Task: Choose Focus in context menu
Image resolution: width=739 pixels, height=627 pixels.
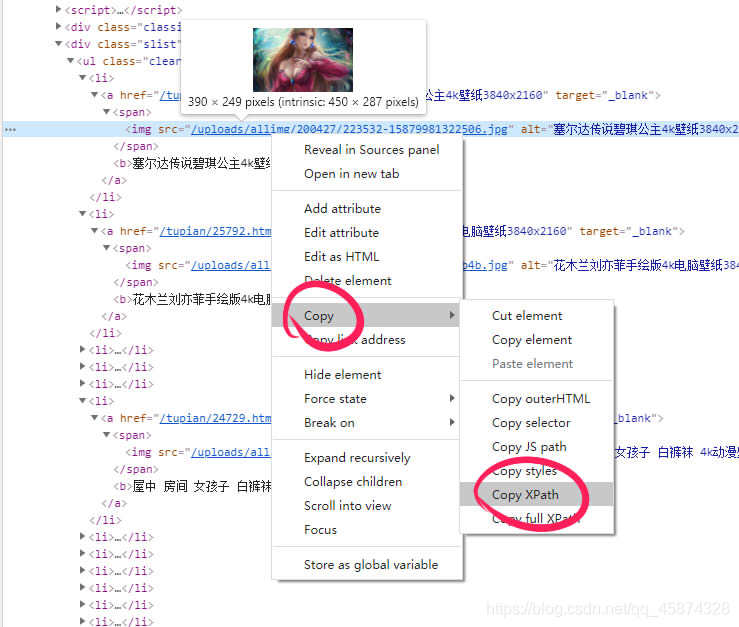Action: click(320, 529)
